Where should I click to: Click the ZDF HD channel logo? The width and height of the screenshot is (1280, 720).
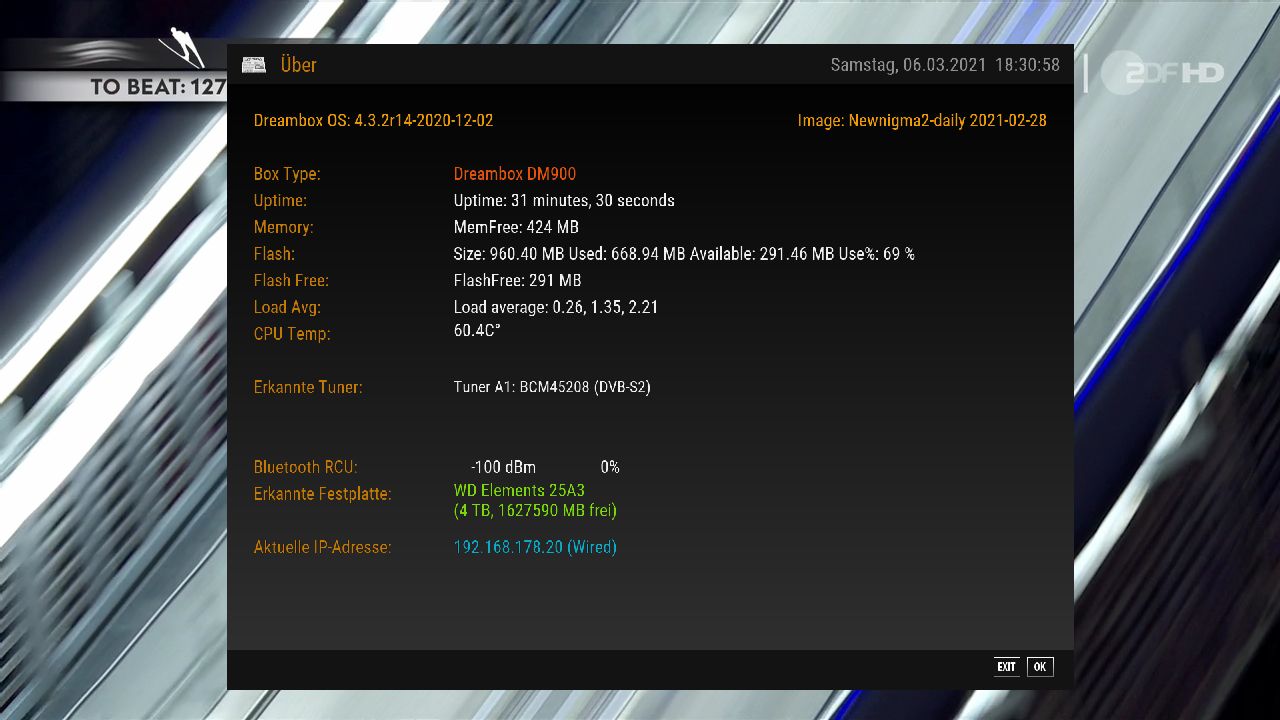point(1161,73)
